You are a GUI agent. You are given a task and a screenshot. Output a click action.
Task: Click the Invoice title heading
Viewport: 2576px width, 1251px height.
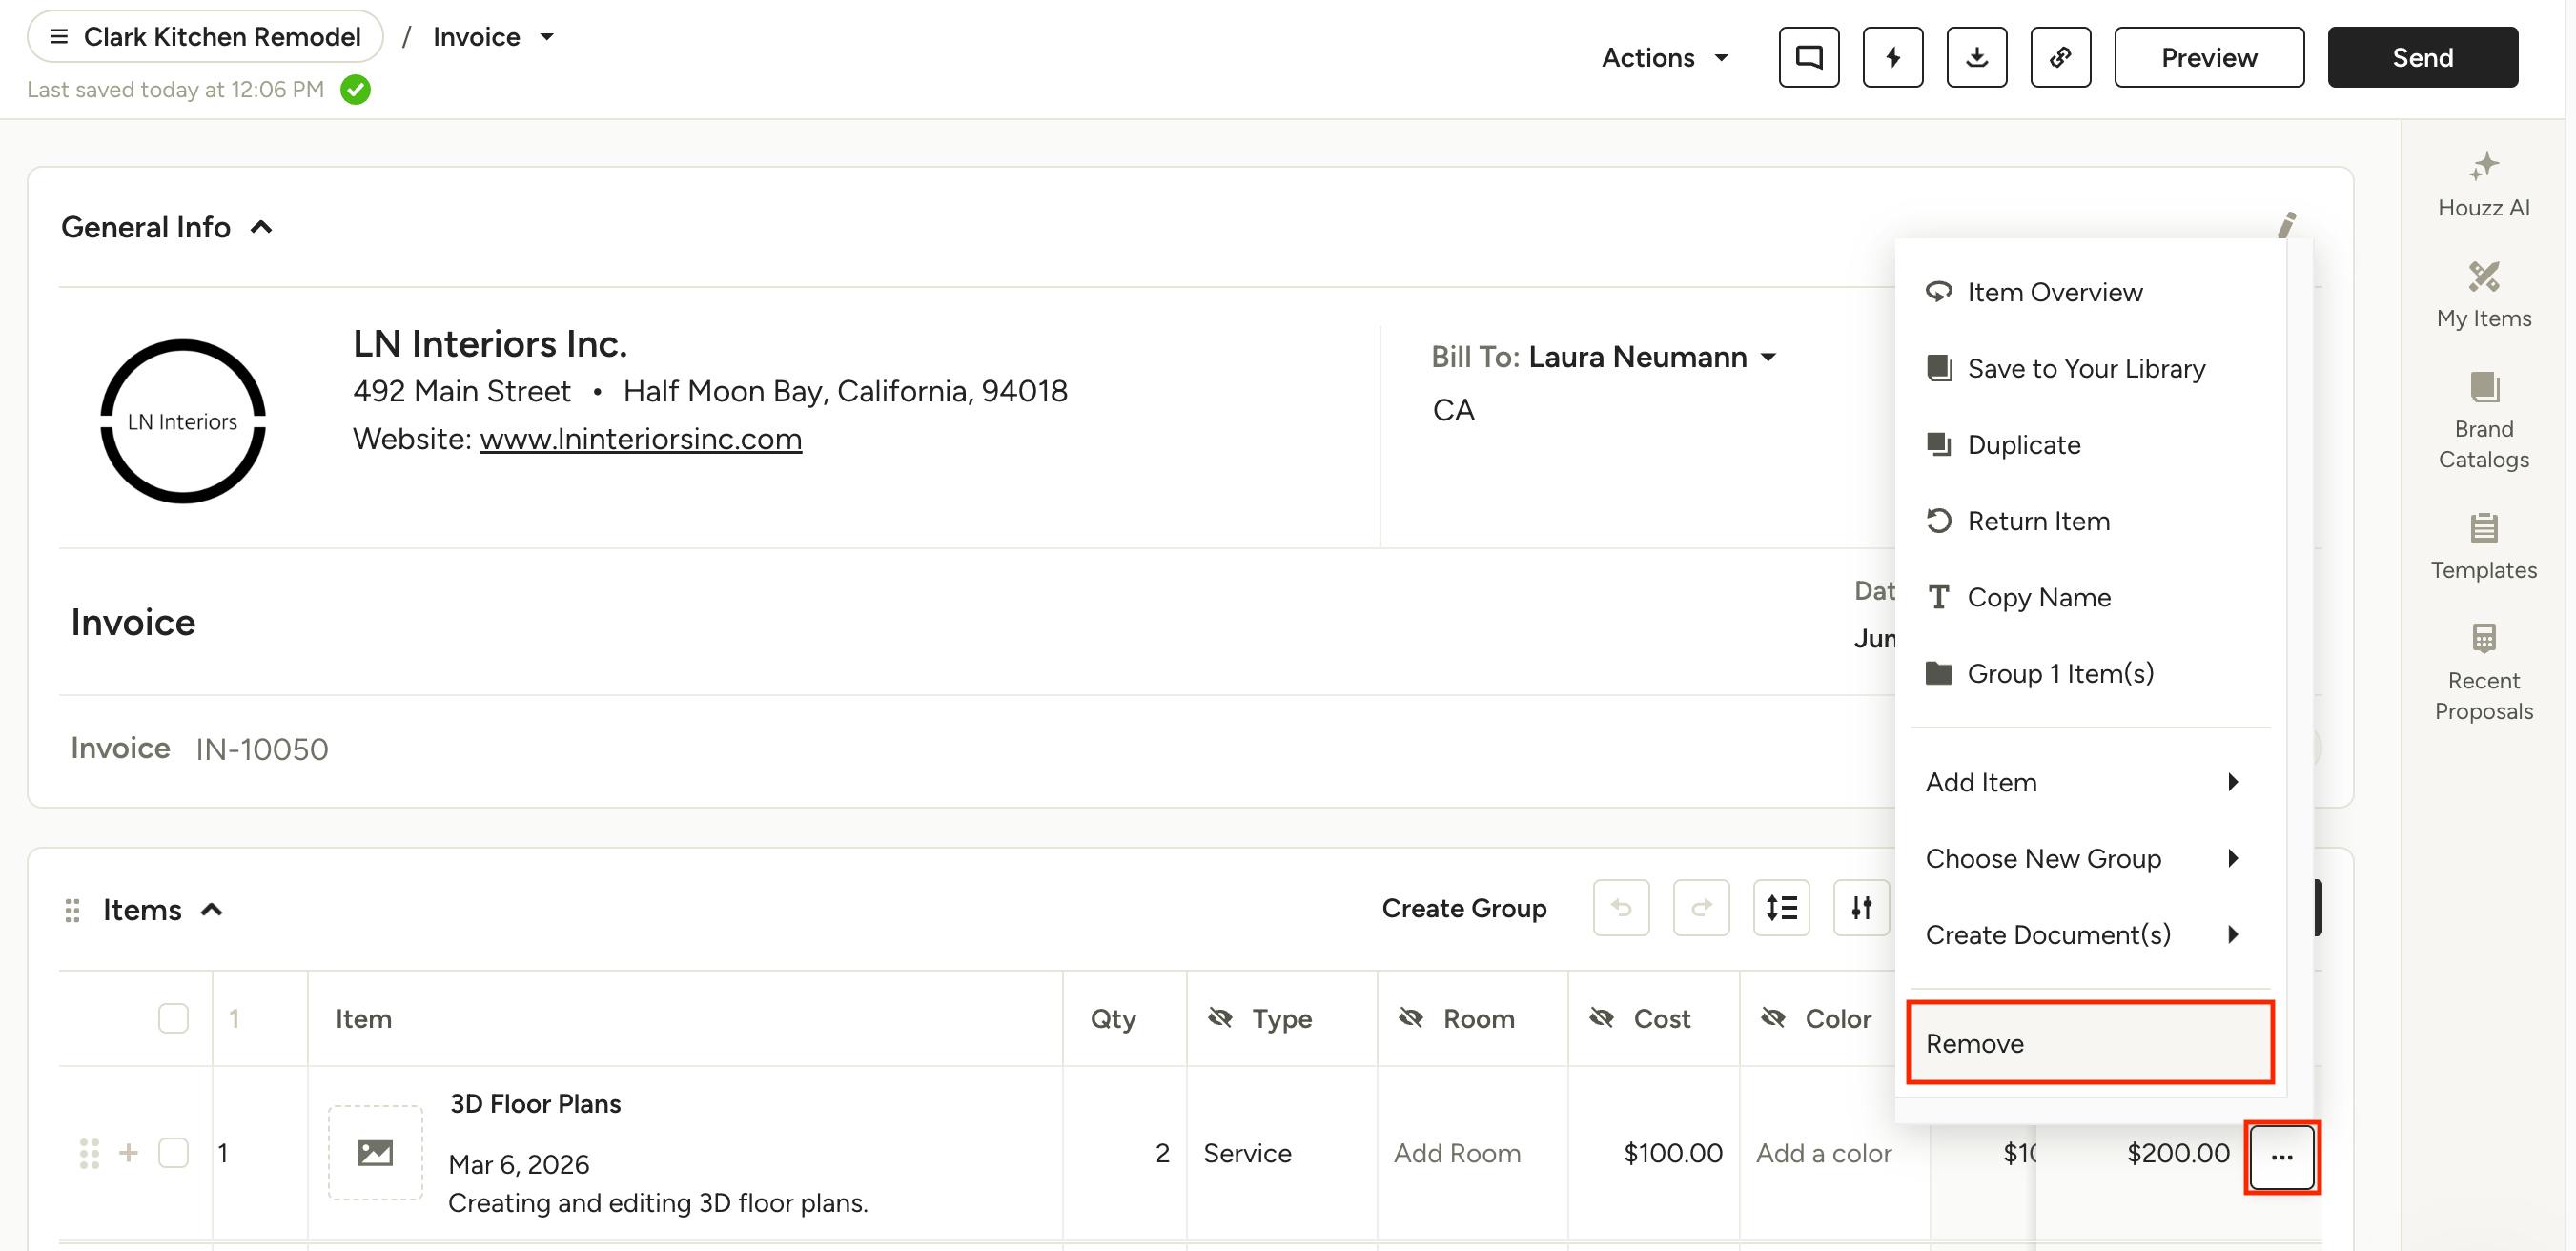coord(133,623)
